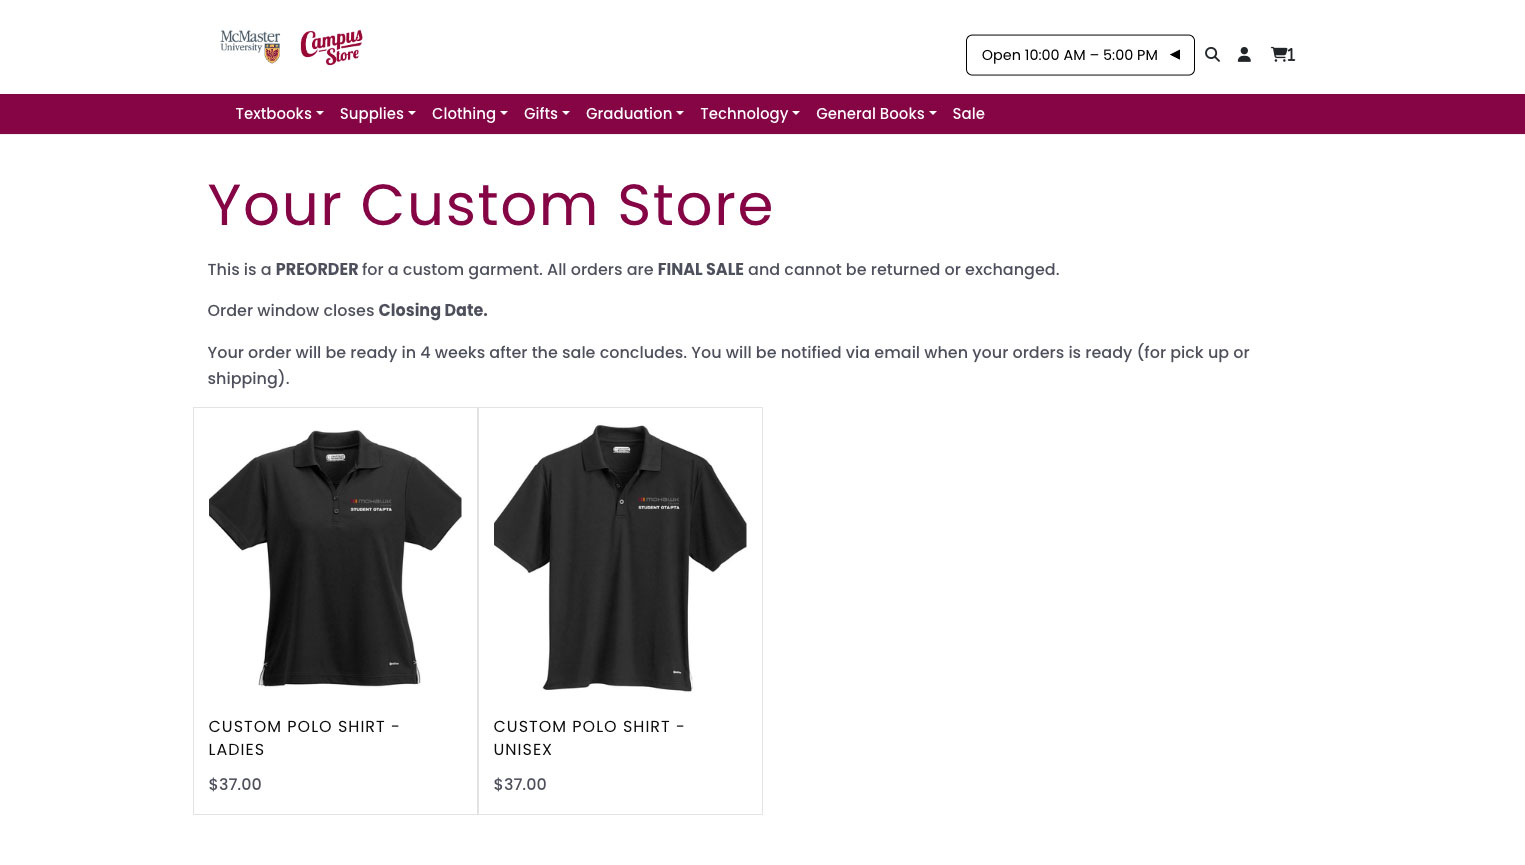1525x865 pixels.
Task: Open the Technology menu
Action: [749, 114]
